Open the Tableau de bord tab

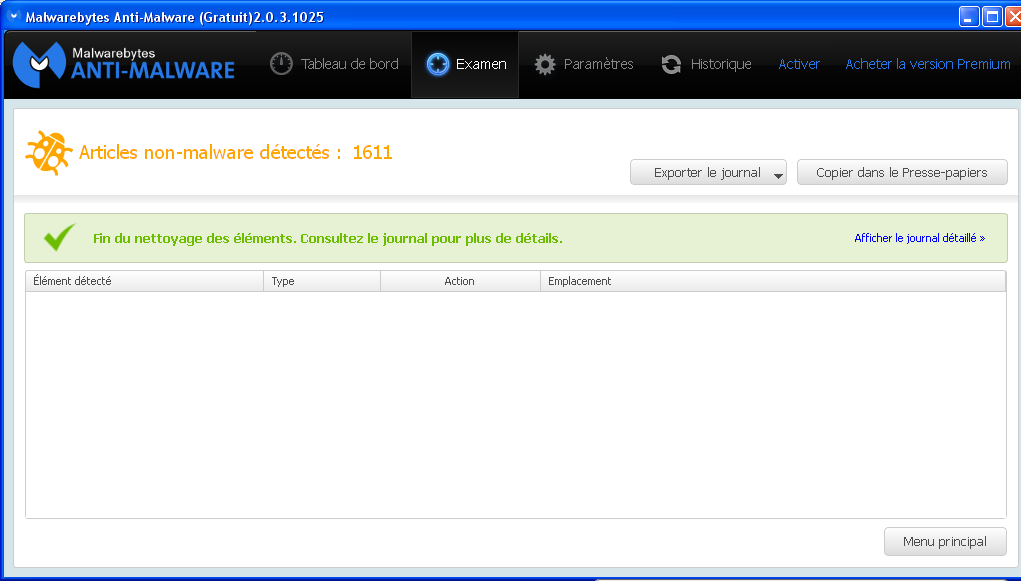334,64
